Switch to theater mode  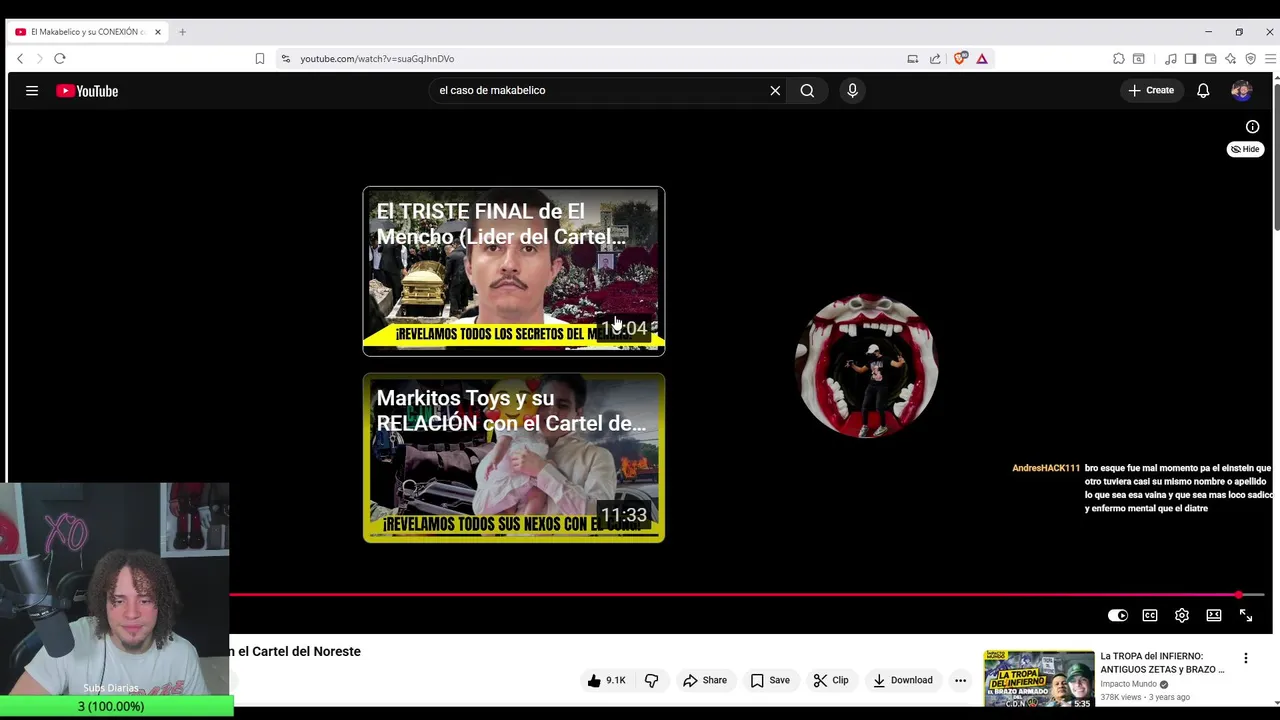(1214, 615)
